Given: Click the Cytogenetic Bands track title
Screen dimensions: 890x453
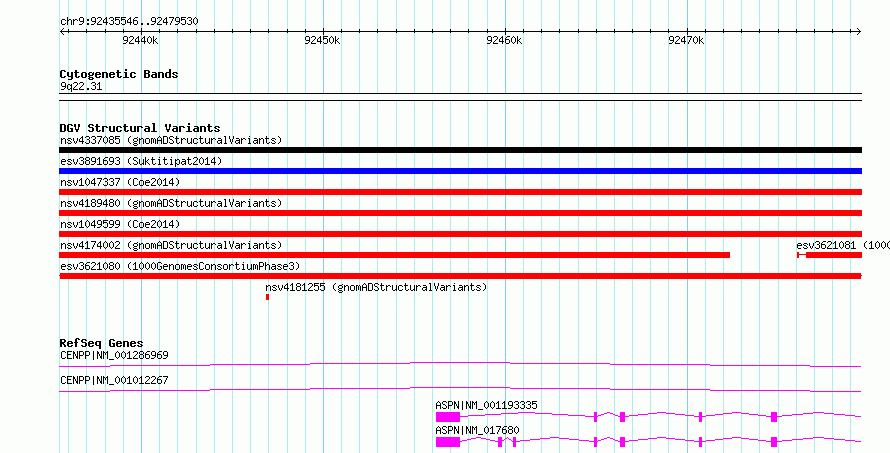Looking at the screenshot, I should point(119,74).
